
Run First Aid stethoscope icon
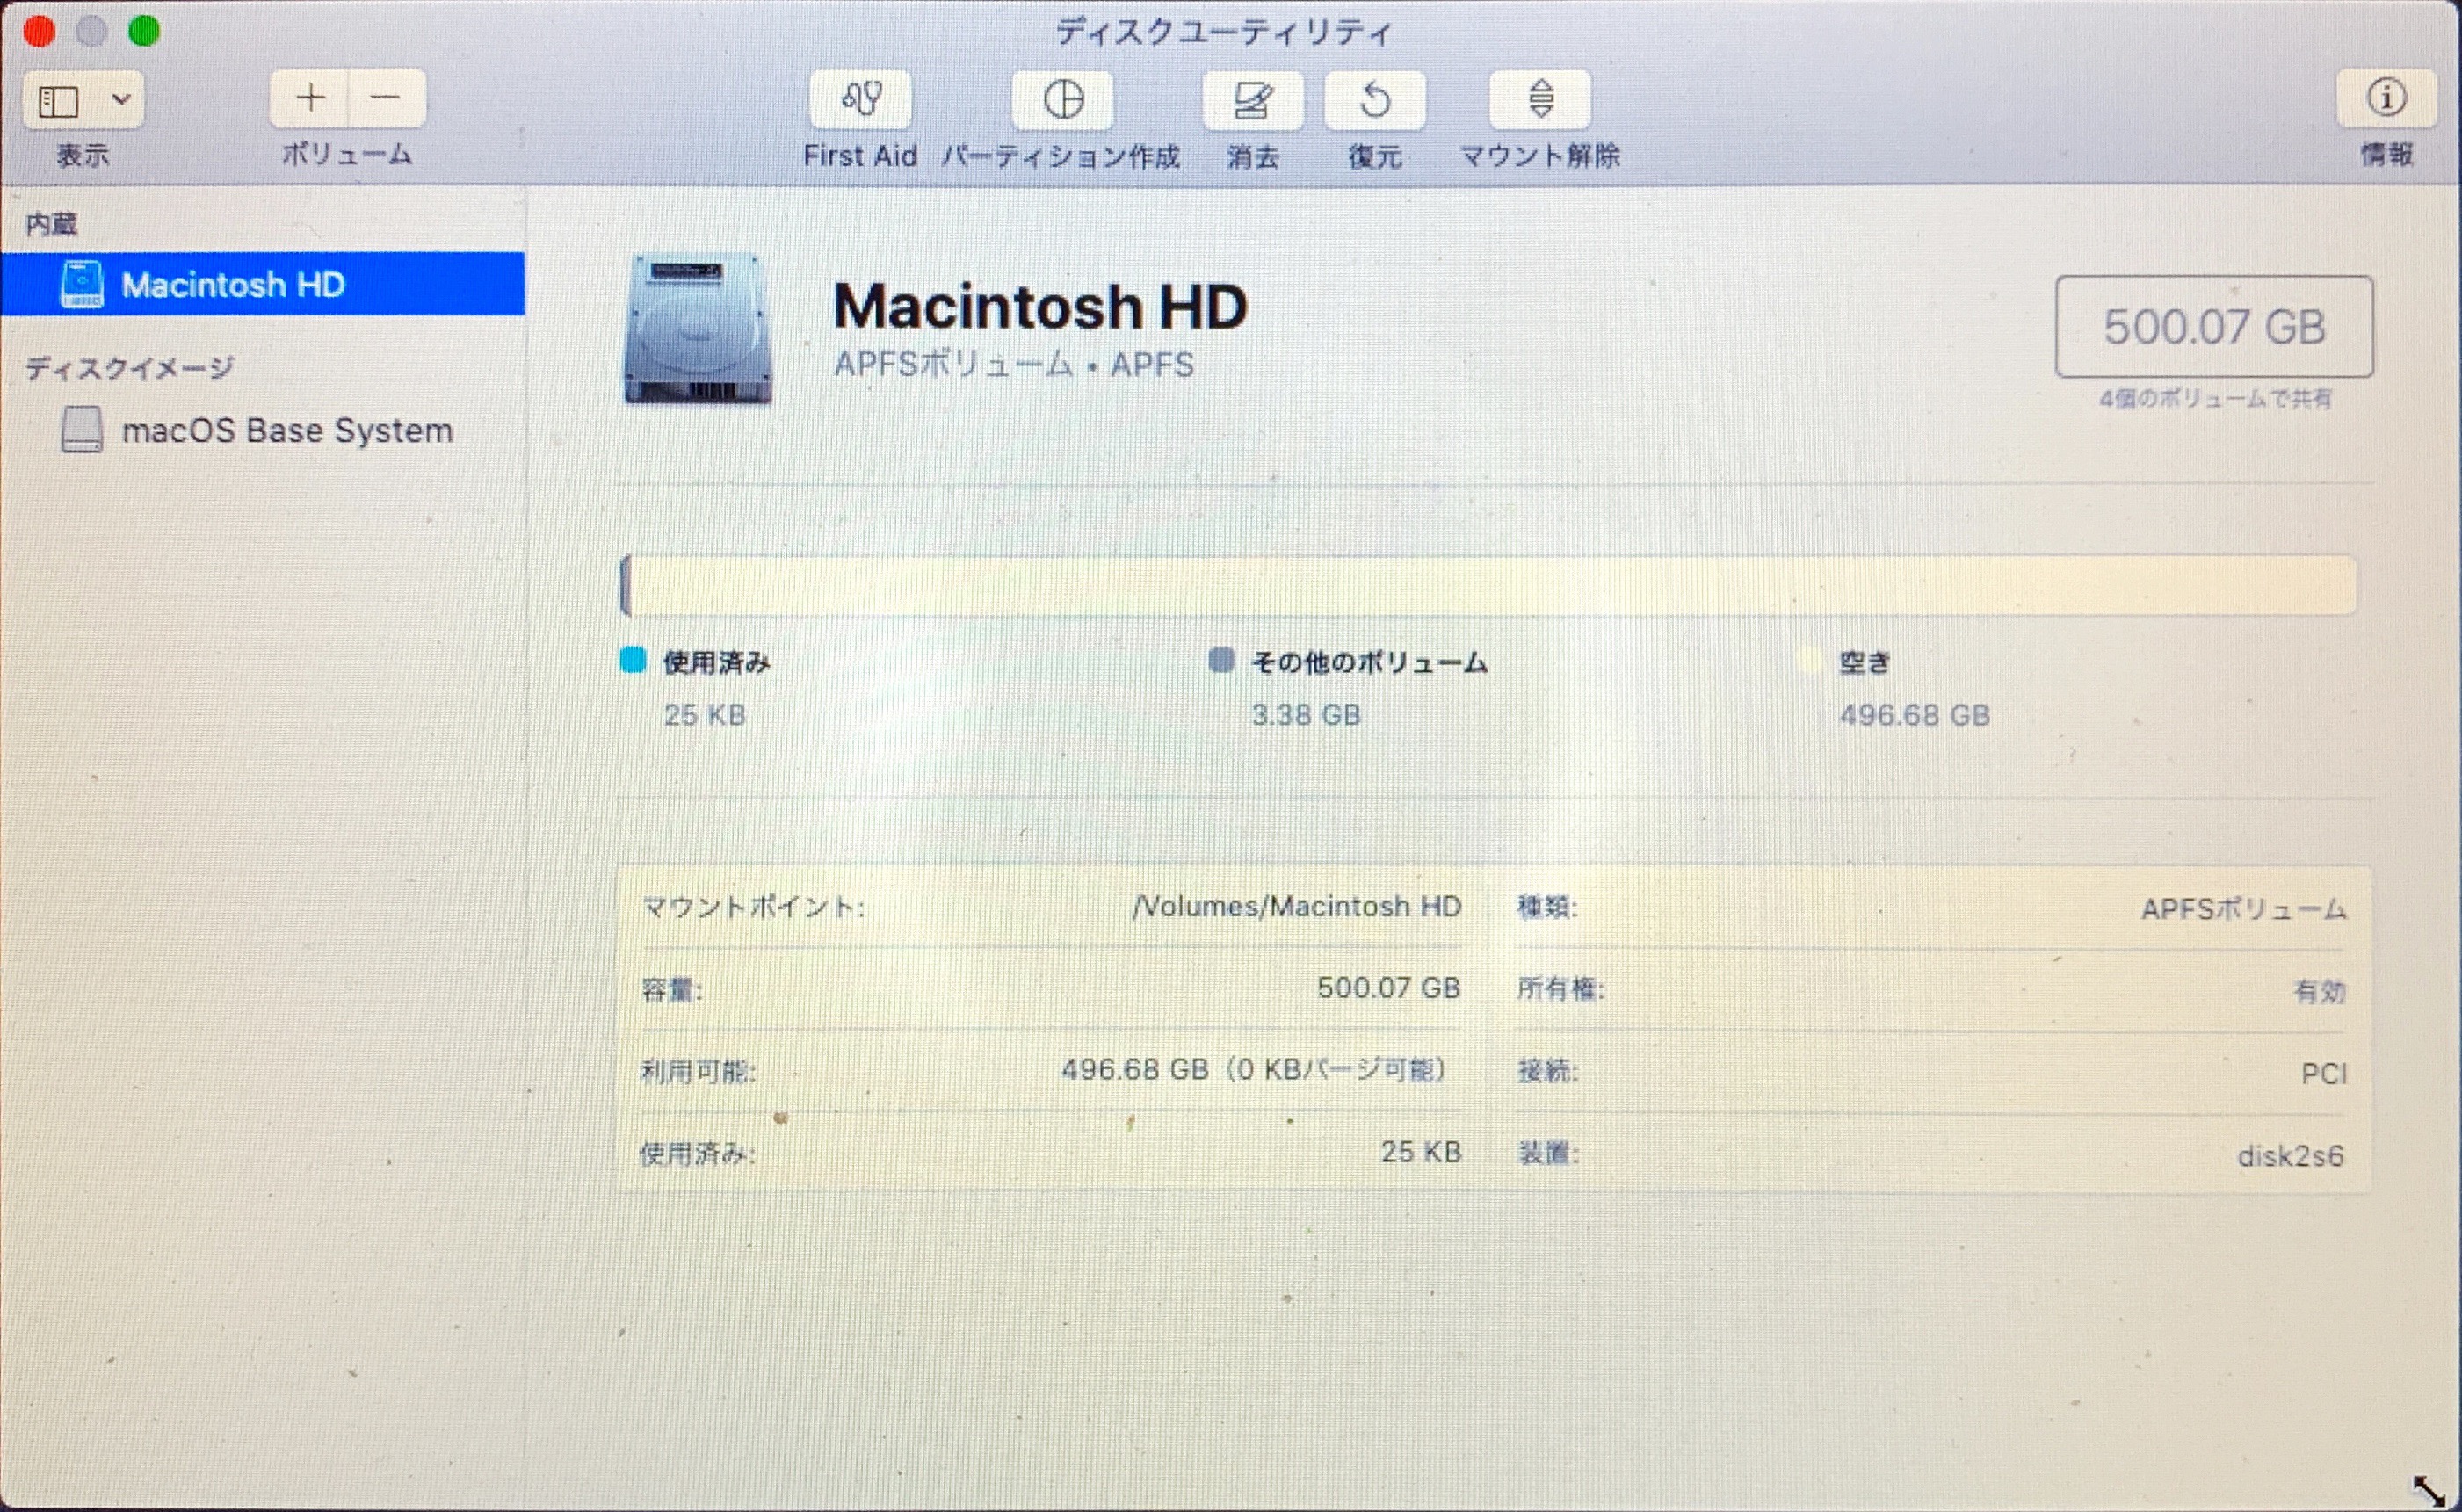861,99
